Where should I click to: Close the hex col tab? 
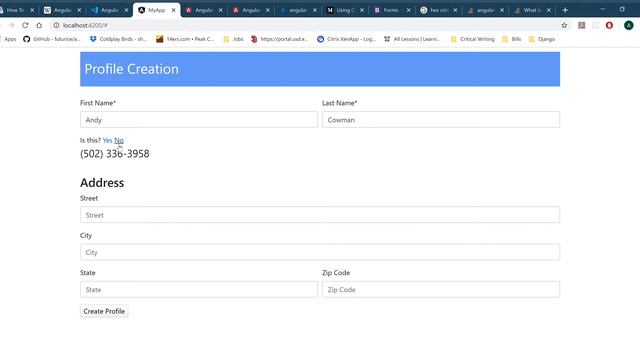coord(456,10)
